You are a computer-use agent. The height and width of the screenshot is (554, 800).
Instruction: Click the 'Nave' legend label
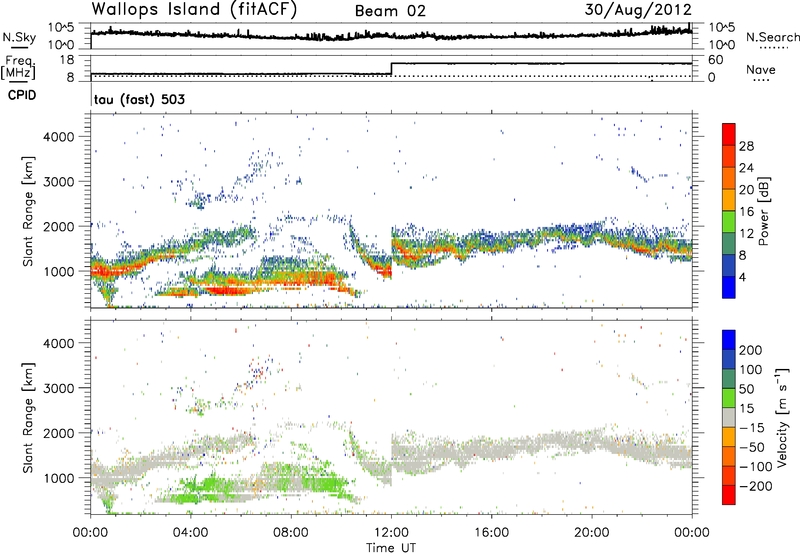pos(761,70)
